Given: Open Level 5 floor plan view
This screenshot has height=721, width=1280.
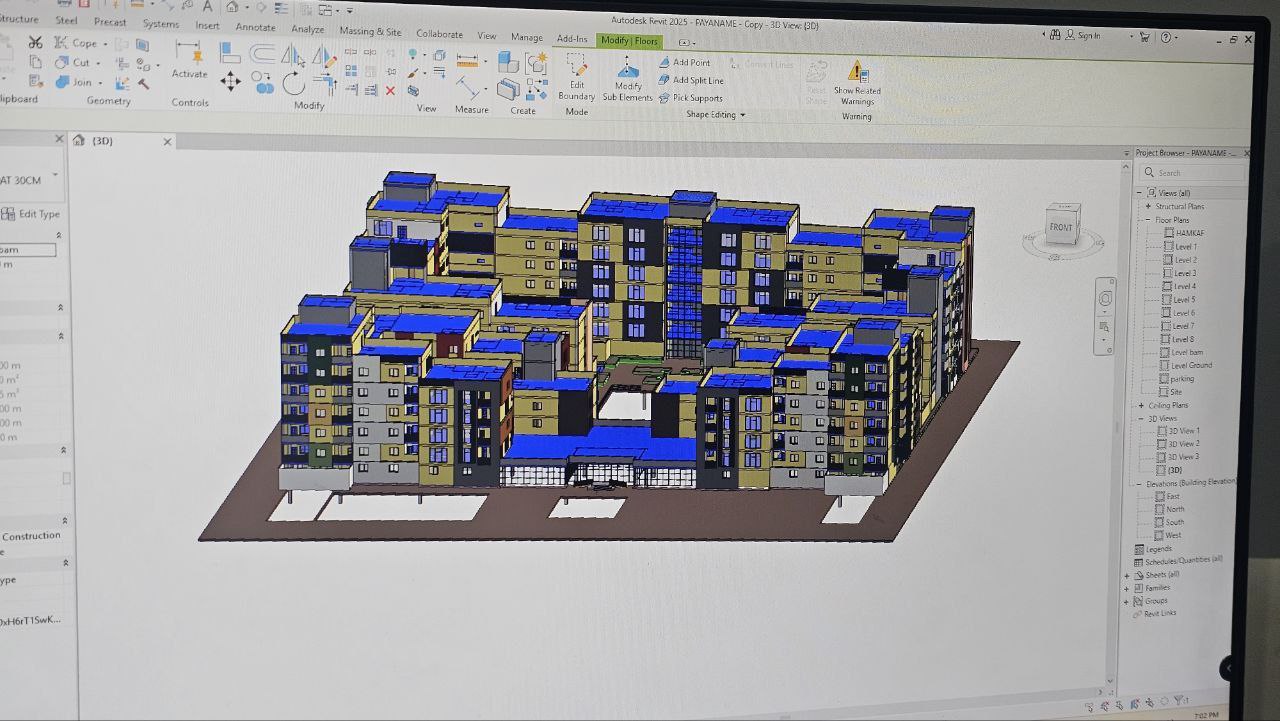Looking at the screenshot, I should [x=1184, y=299].
